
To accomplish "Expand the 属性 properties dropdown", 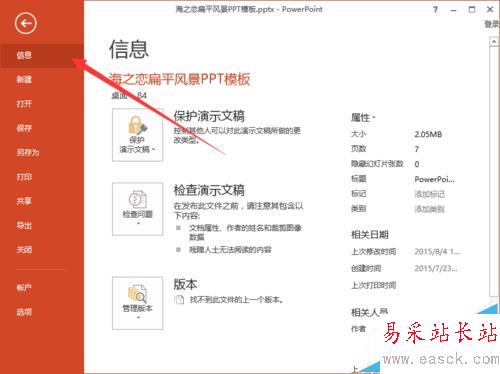I will click(x=363, y=117).
